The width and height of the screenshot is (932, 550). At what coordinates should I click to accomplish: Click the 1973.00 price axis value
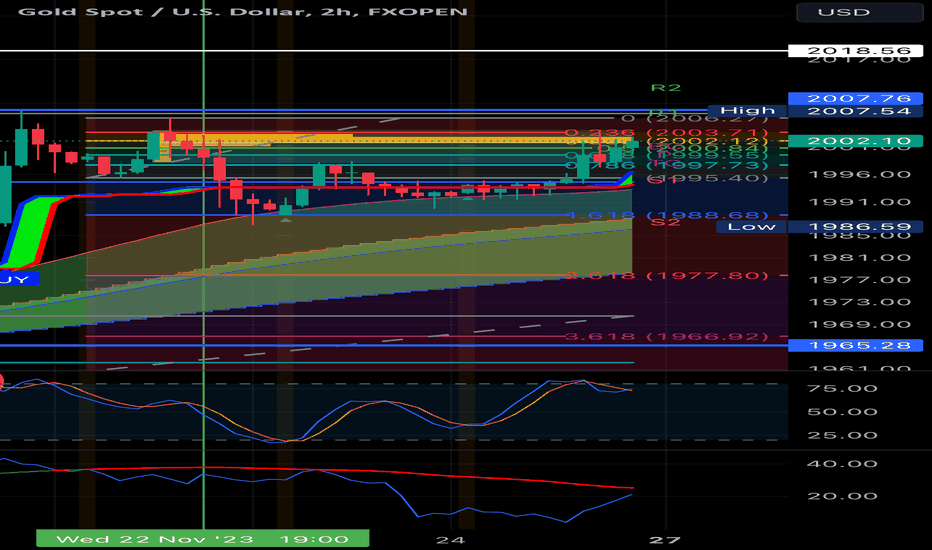coord(859,302)
